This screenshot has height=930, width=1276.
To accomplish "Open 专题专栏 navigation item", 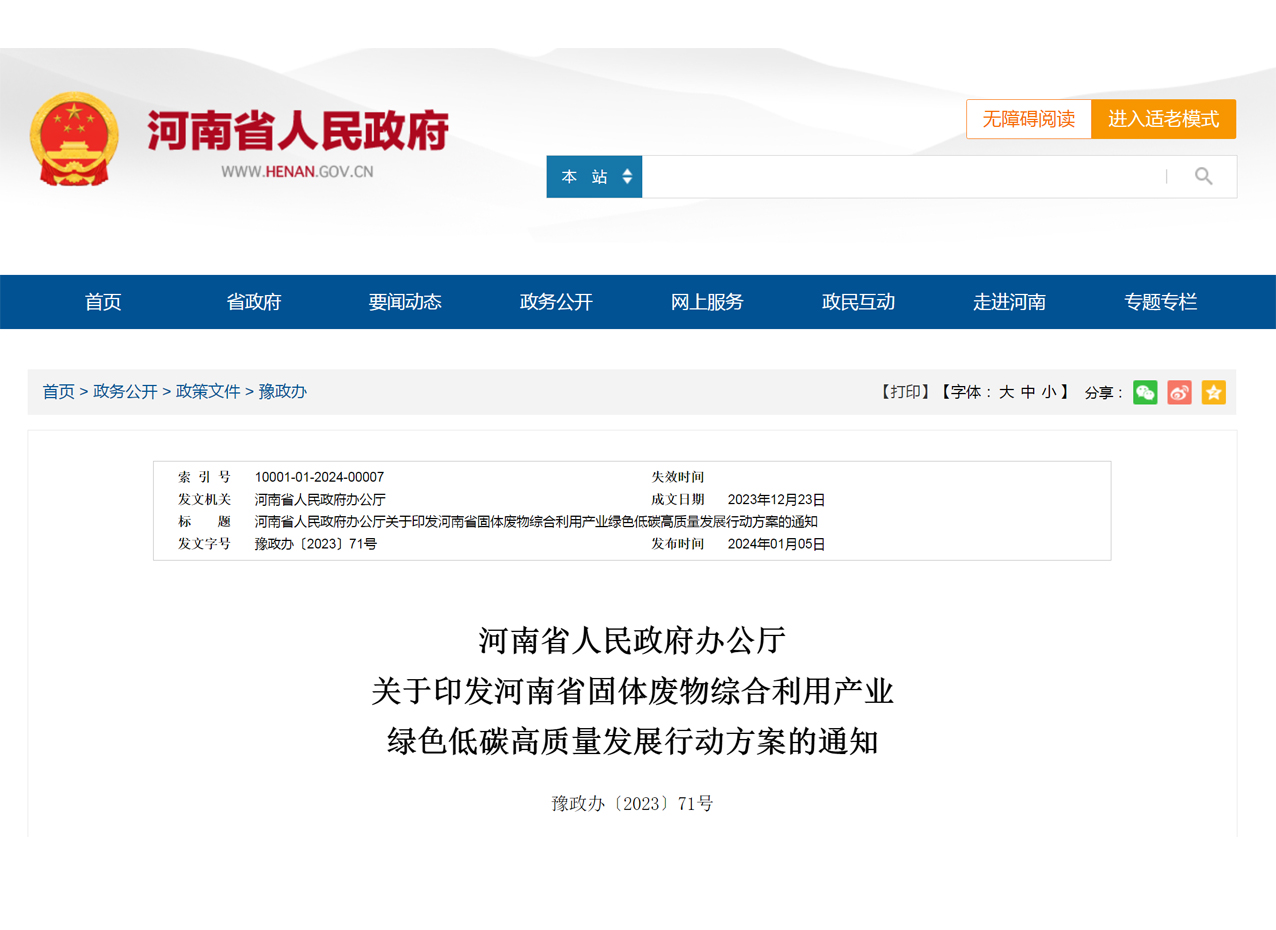I will [x=1160, y=302].
